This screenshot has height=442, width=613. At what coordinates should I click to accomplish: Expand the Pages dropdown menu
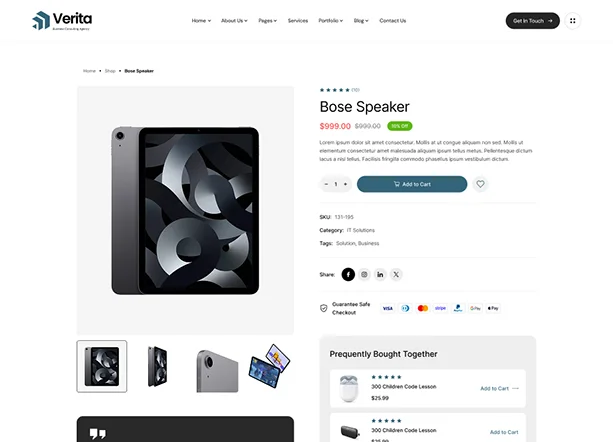(267, 20)
